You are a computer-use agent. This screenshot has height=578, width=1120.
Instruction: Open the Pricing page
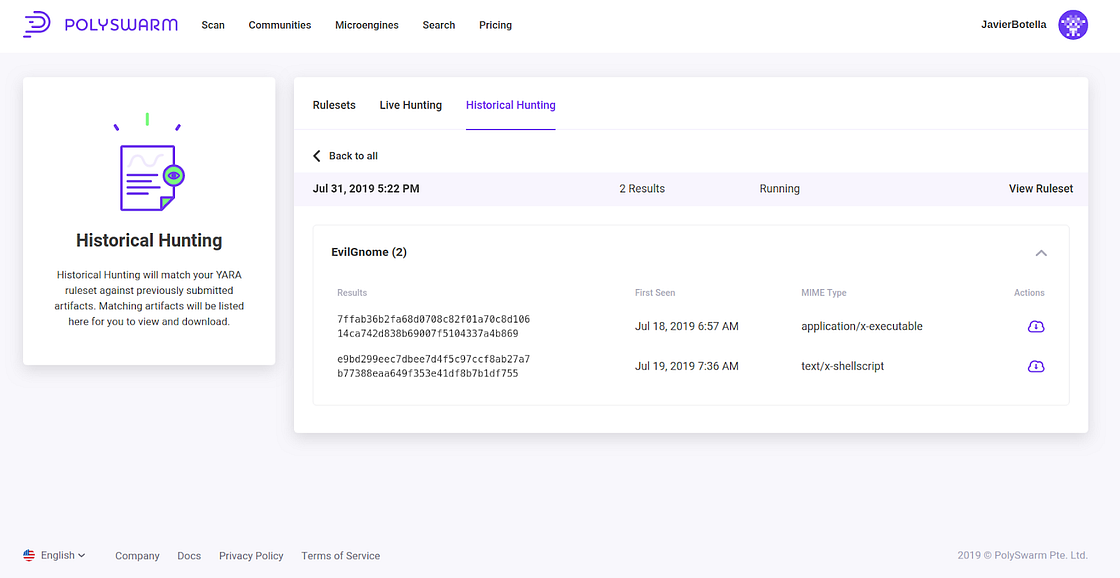coord(496,25)
